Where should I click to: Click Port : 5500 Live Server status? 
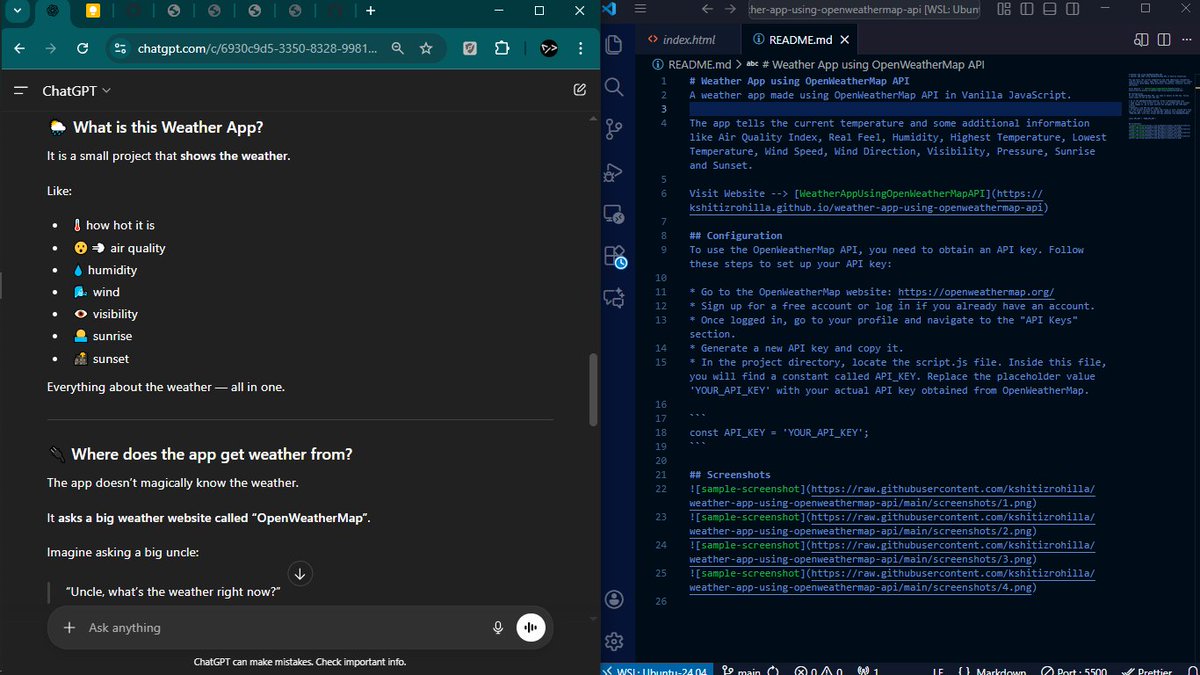tap(1073, 671)
